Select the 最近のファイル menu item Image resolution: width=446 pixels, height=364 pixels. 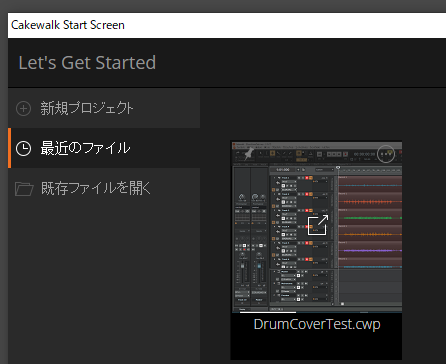(x=104, y=148)
